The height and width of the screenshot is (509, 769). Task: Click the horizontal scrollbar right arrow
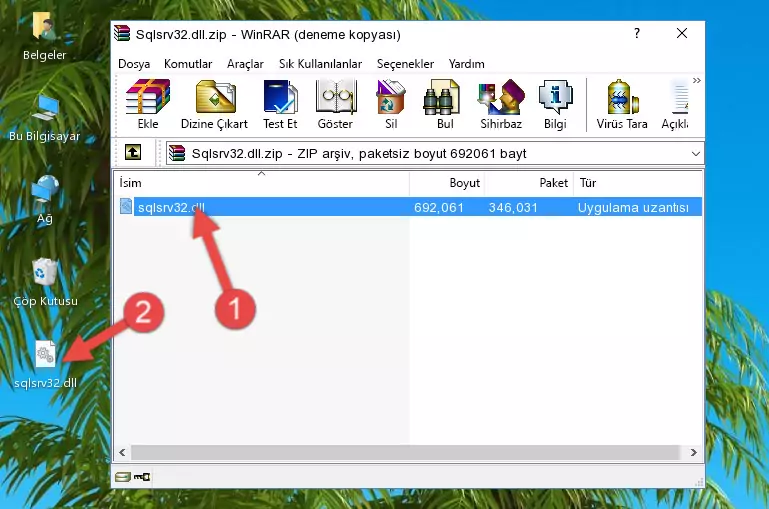point(693,452)
